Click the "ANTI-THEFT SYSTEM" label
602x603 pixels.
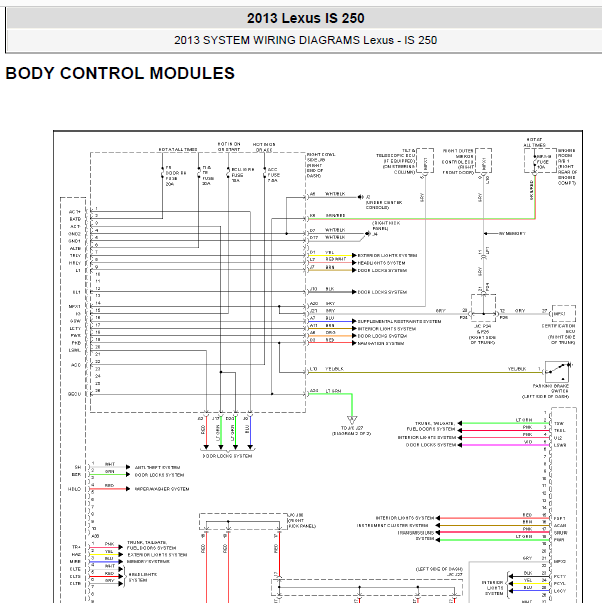157,468
